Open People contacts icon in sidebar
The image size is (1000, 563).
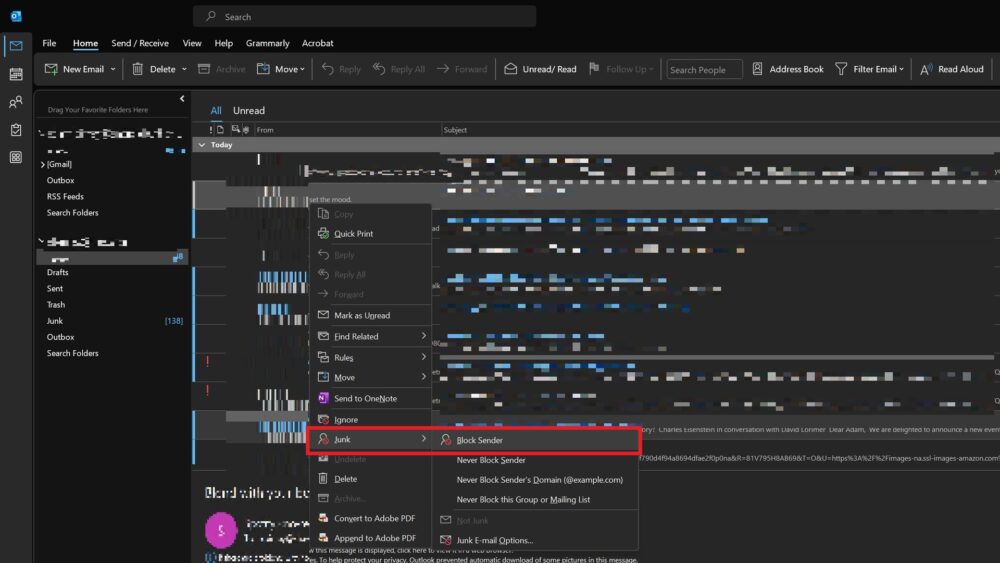[x=16, y=102]
